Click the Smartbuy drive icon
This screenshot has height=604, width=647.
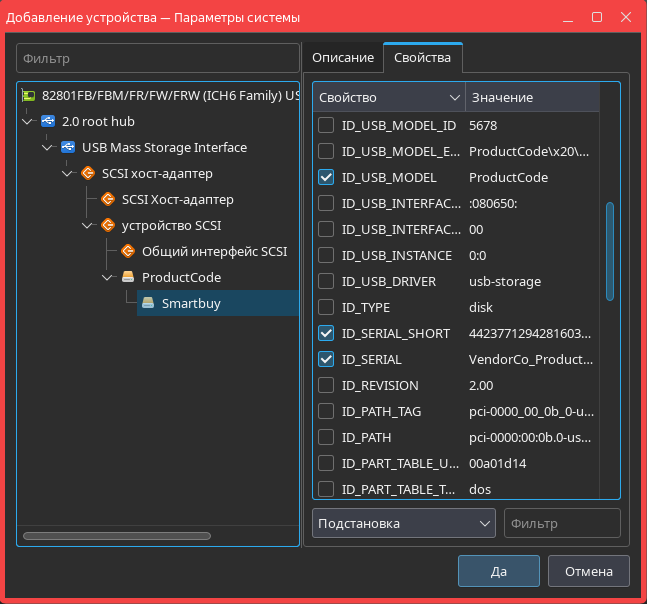[x=148, y=303]
